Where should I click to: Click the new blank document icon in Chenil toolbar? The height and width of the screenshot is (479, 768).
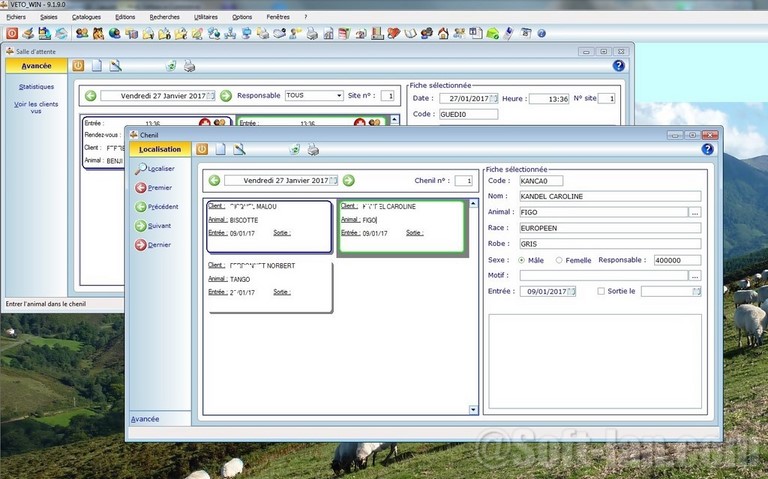coord(220,149)
